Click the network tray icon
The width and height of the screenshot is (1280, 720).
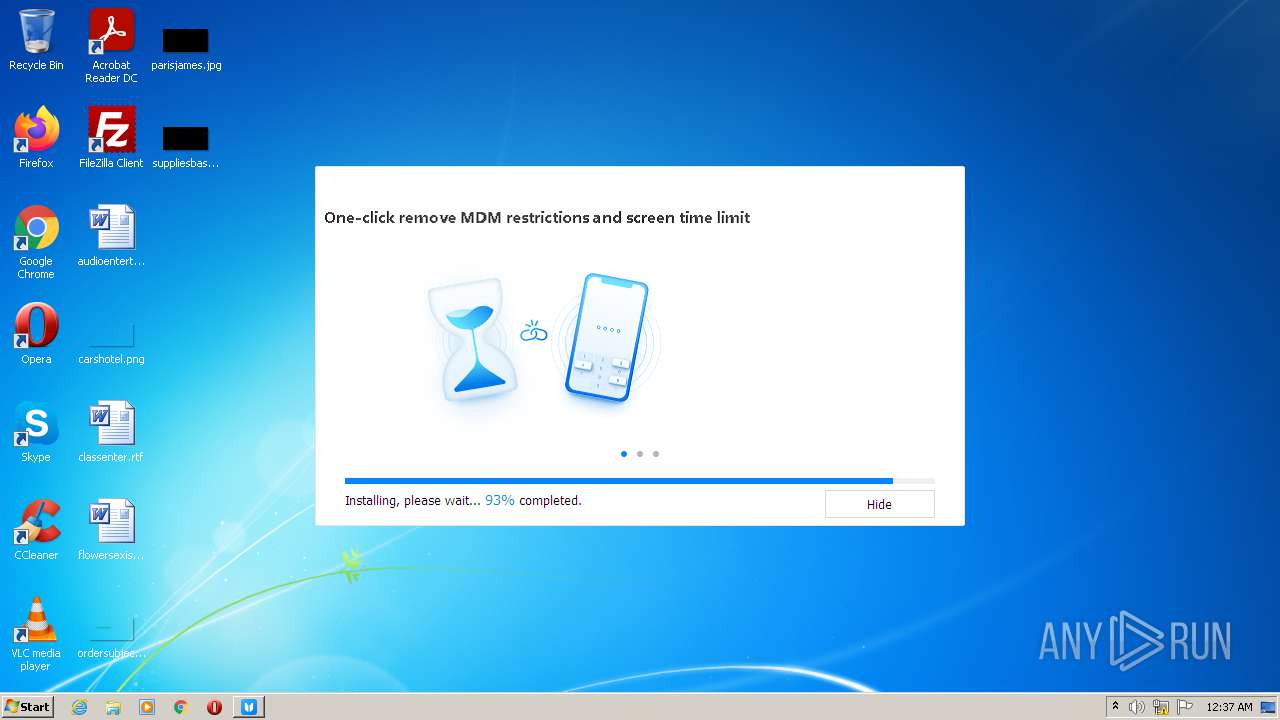point(1161,707)
